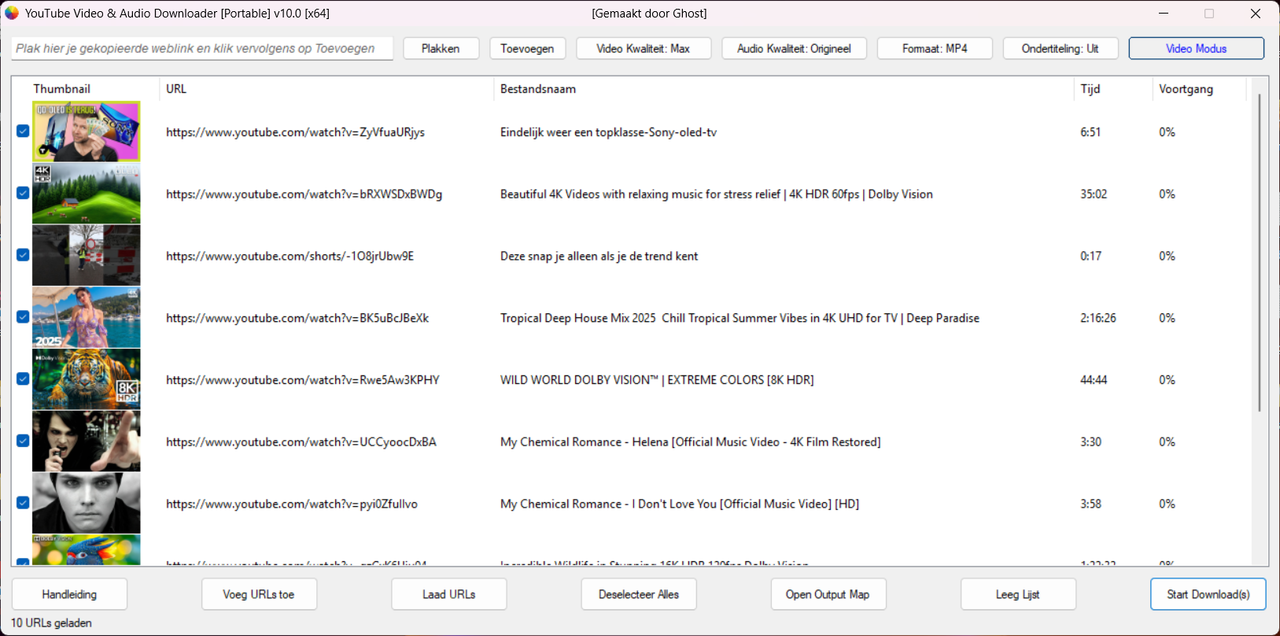The height and width of the screenshot is (636, 1280).
Task: Click URL ending in BK5uBcJBeXk
Action: (x=297, y=318)
